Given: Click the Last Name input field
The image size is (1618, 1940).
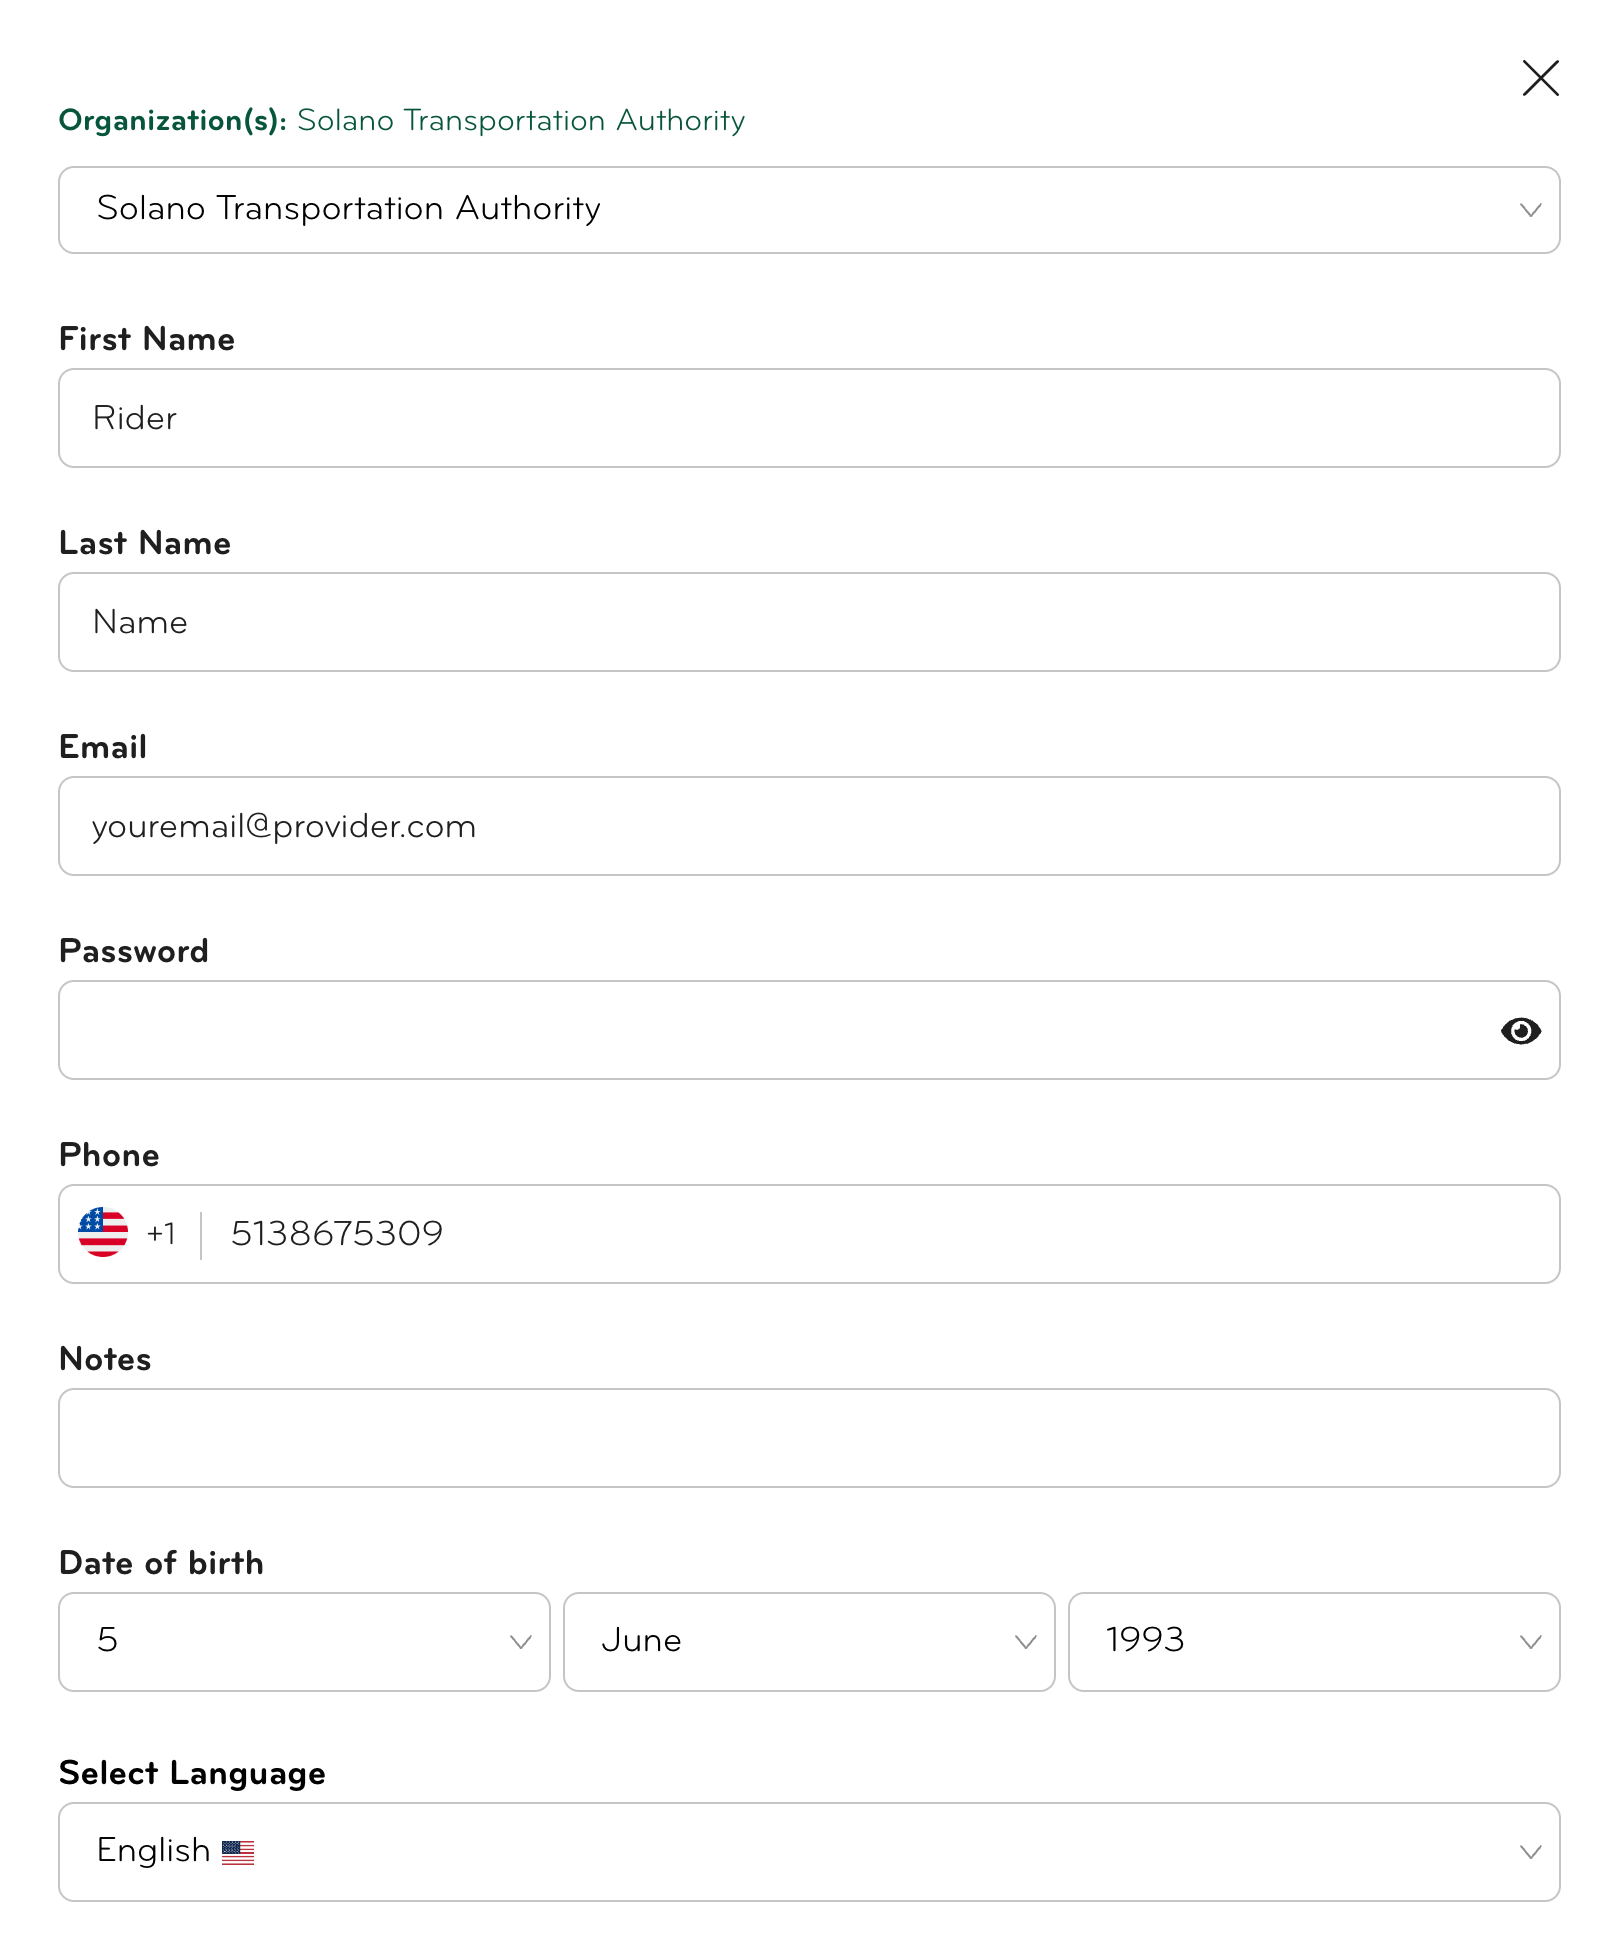Looking at the screenshot, I should point(808,622).
